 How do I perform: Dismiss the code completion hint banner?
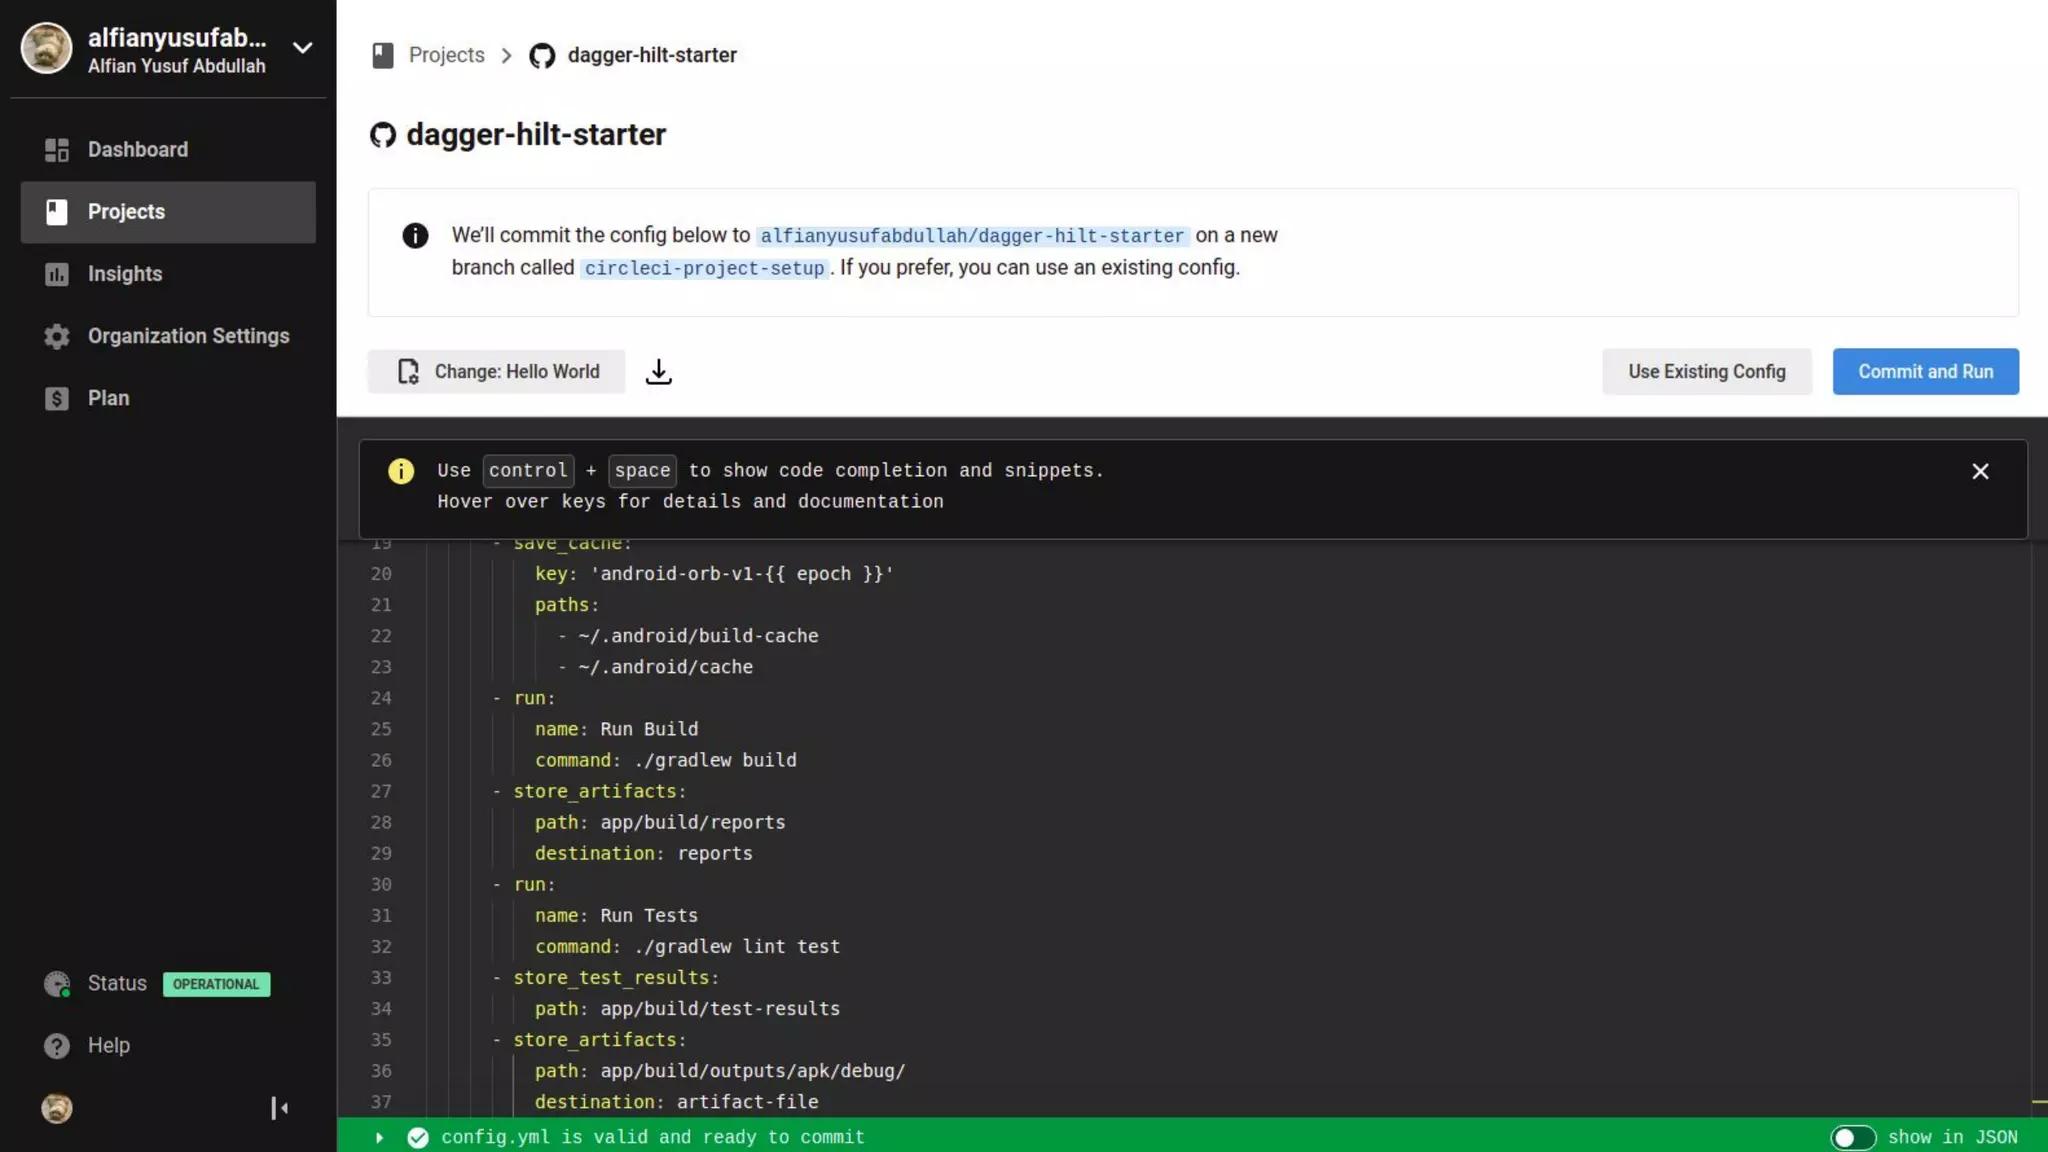click(1980, 471)
